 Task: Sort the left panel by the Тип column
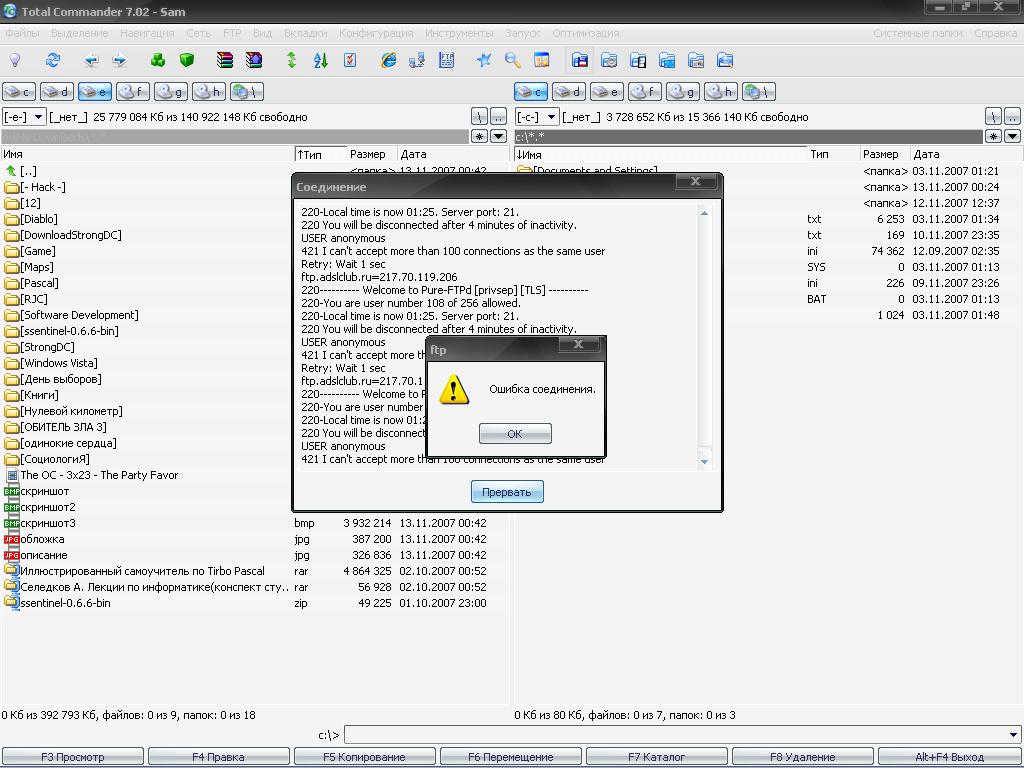click(x=320, y=155)
